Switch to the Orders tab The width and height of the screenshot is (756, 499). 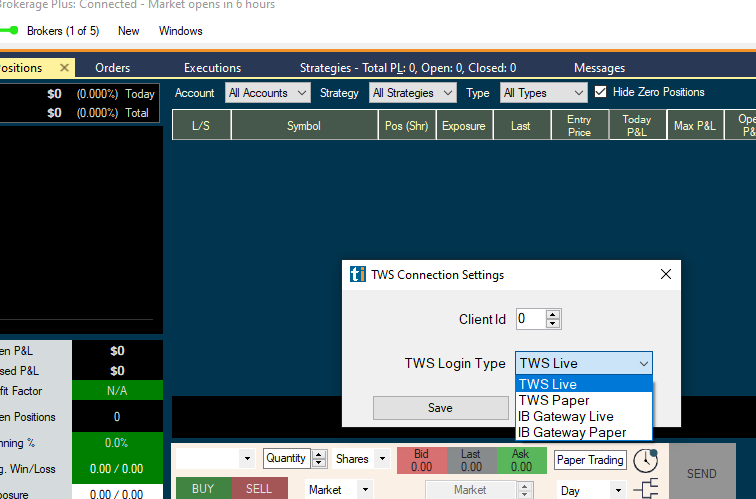click(x=112, y=68)
